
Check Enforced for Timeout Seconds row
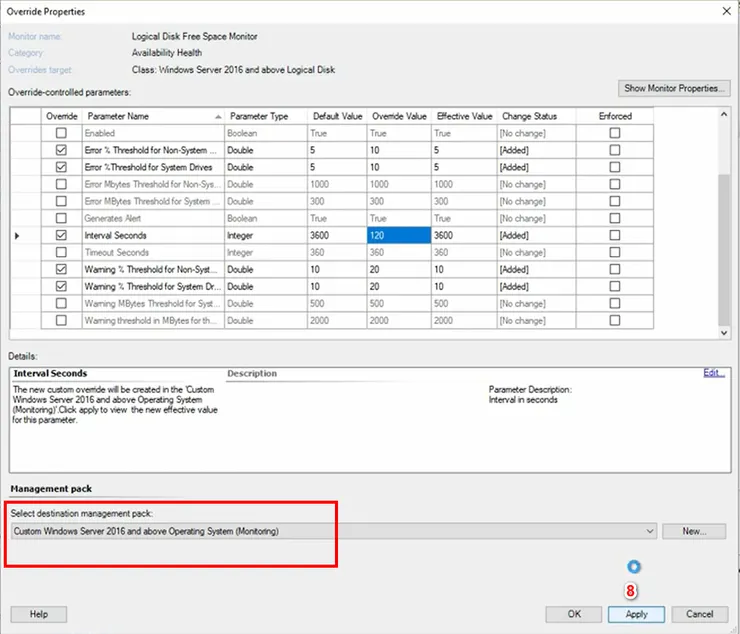(614, 252)
